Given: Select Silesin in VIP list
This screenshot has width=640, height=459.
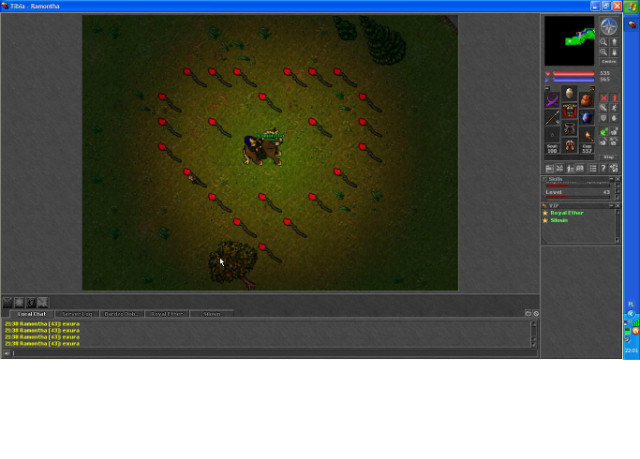Looking at the screenshot, I should 559,220.
